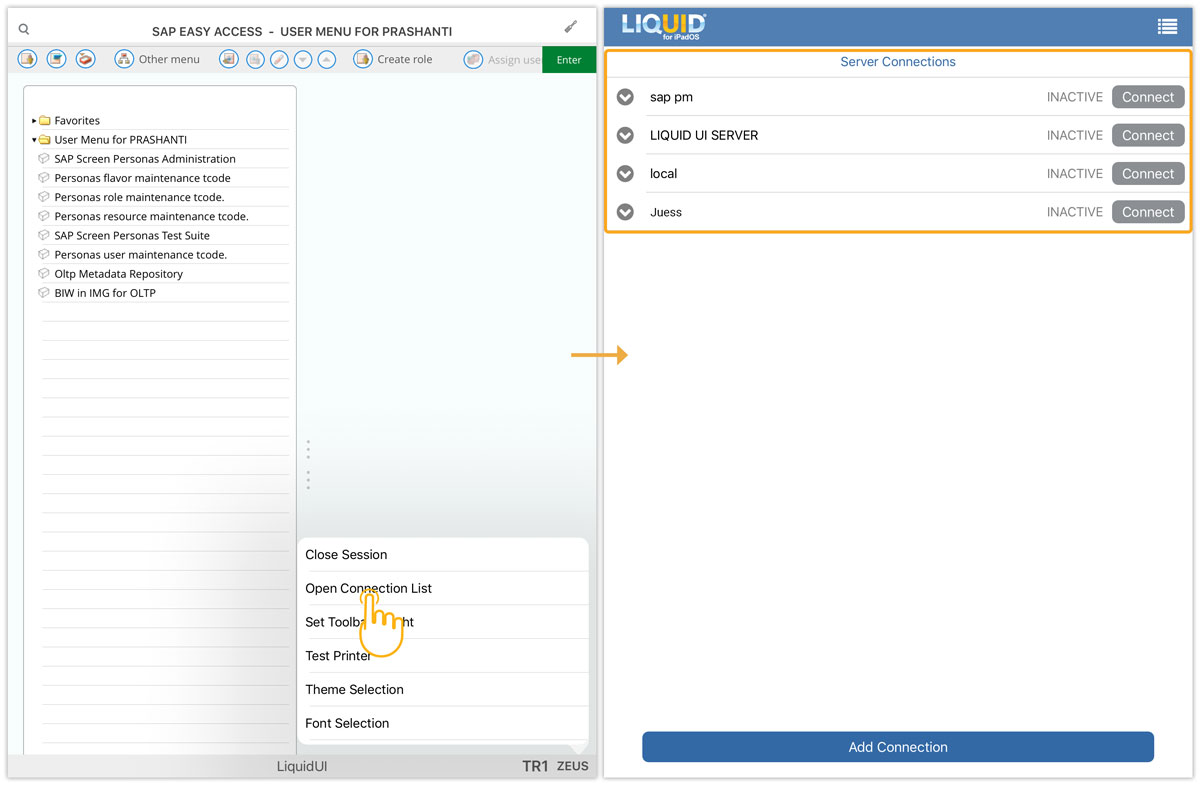
Task: Click INACTIVE status for Juess
Action: click(1075, 212)
